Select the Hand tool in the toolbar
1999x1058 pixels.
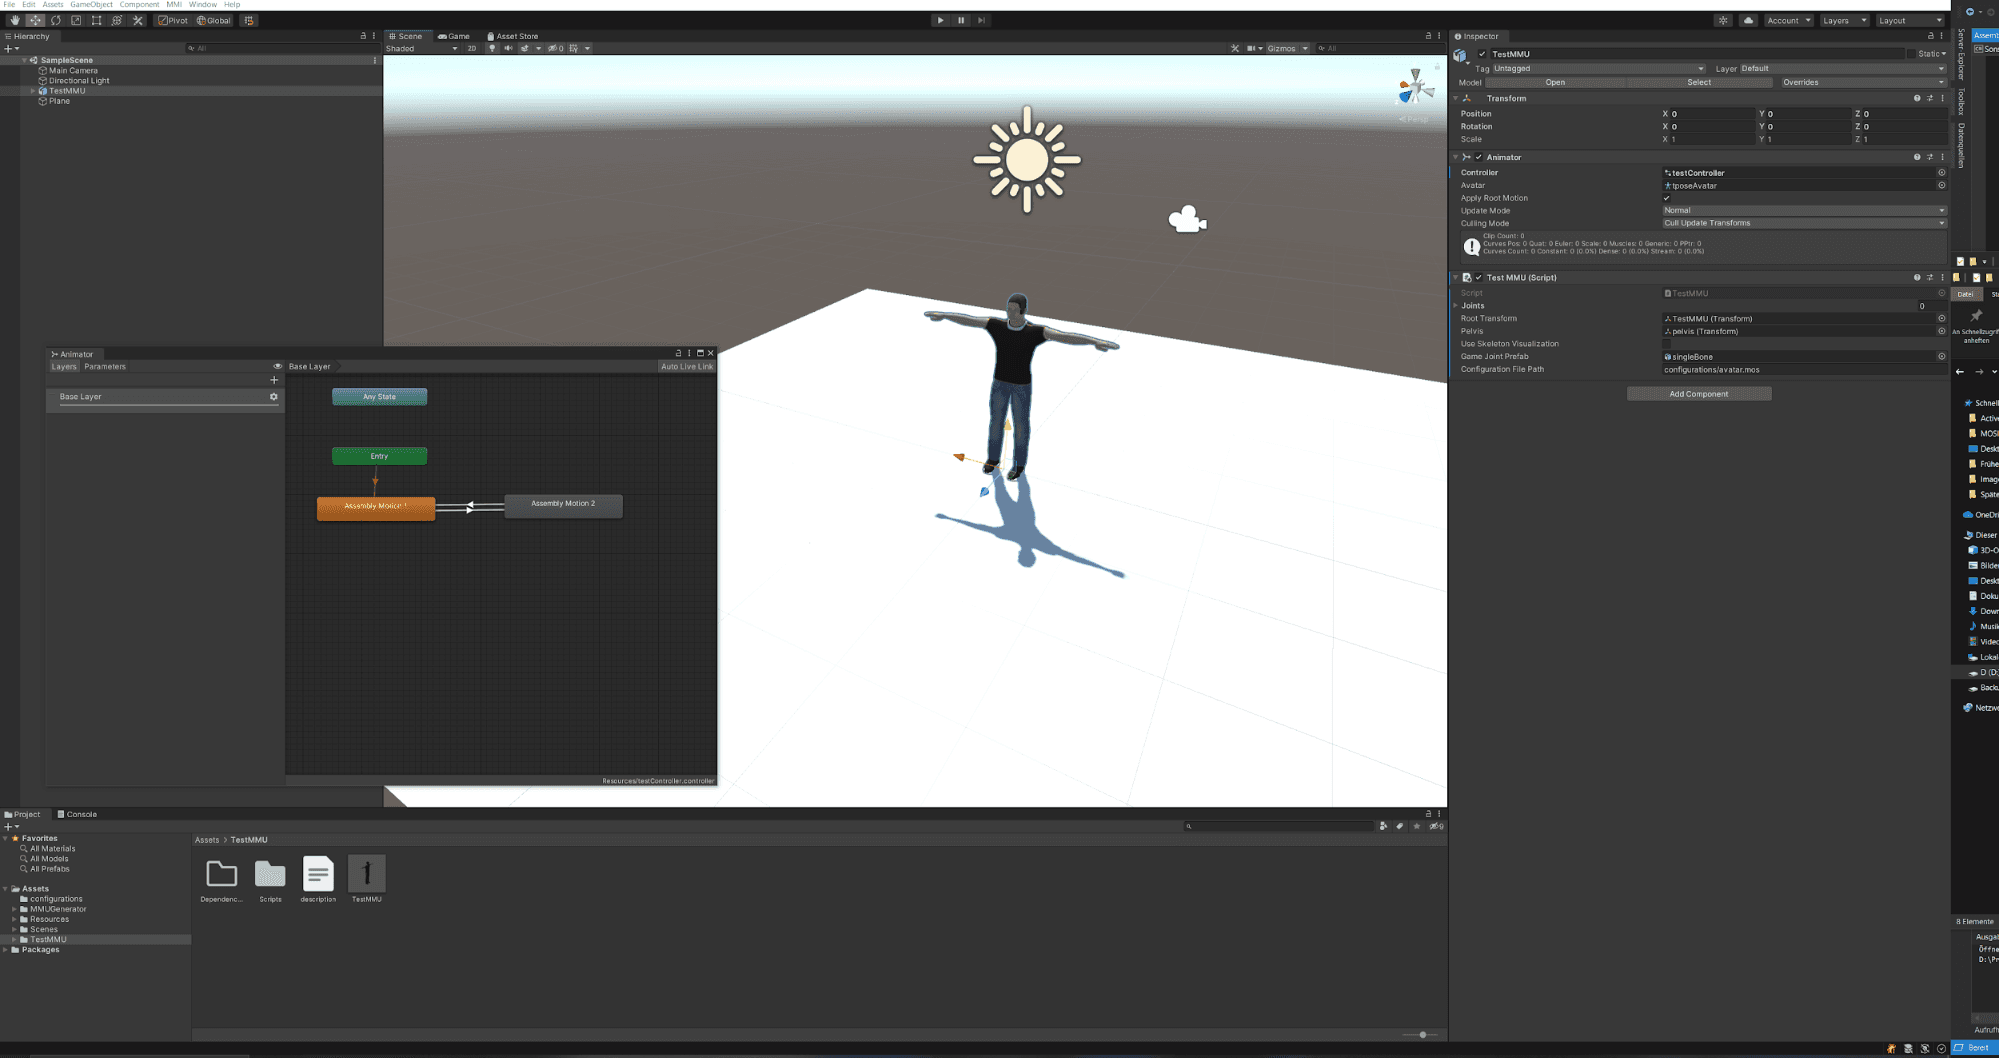point(14,20)
